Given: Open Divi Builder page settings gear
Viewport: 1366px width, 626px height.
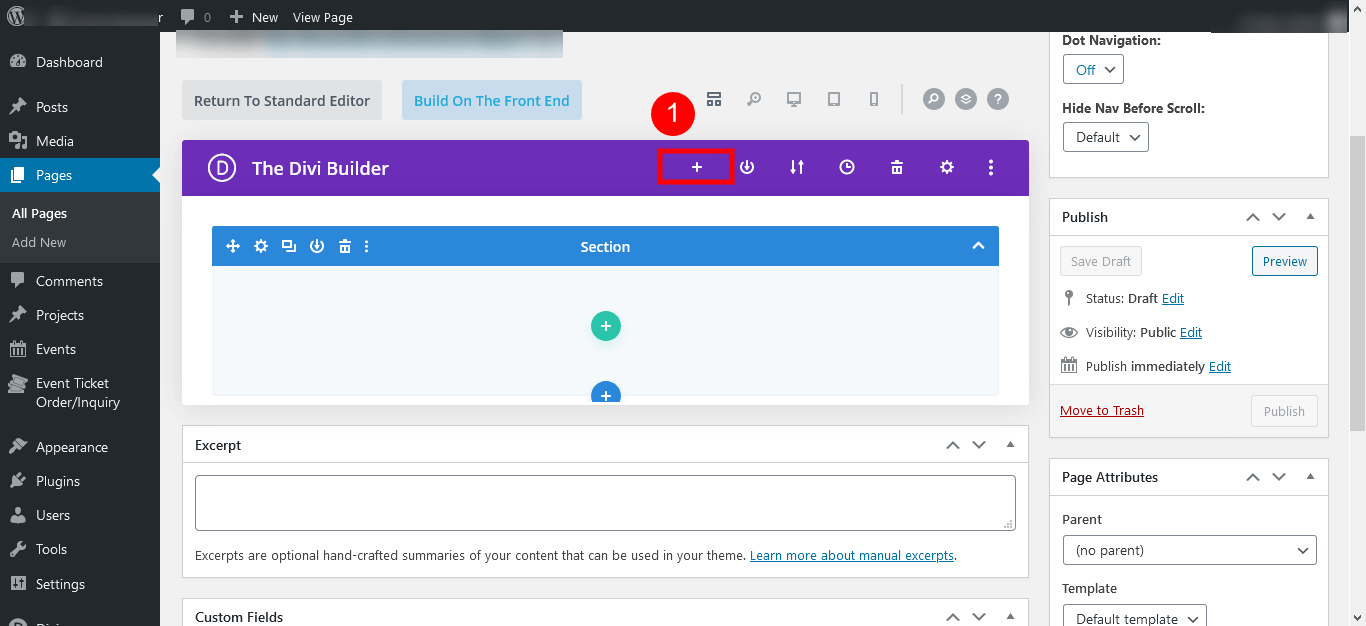Looking at the screenshot, I should click(x=947, y=167).
